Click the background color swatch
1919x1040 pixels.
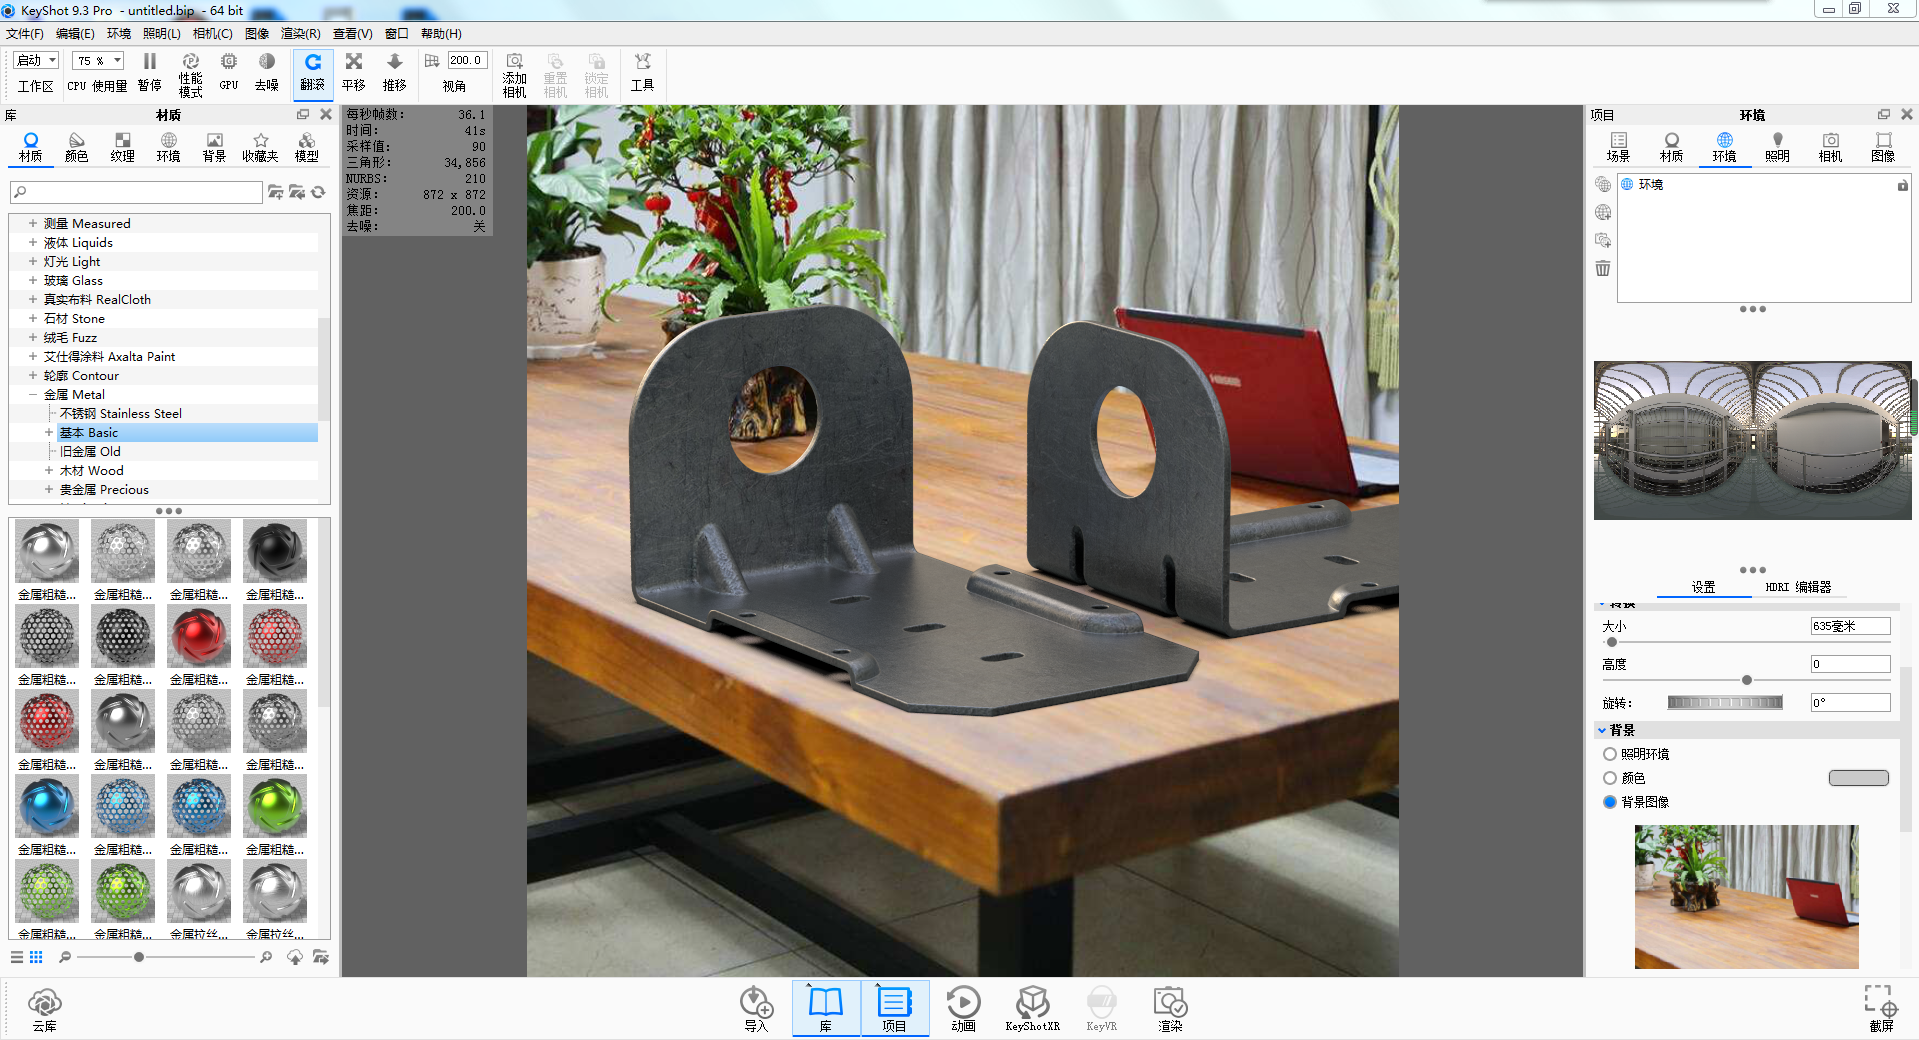[1858, 778]
